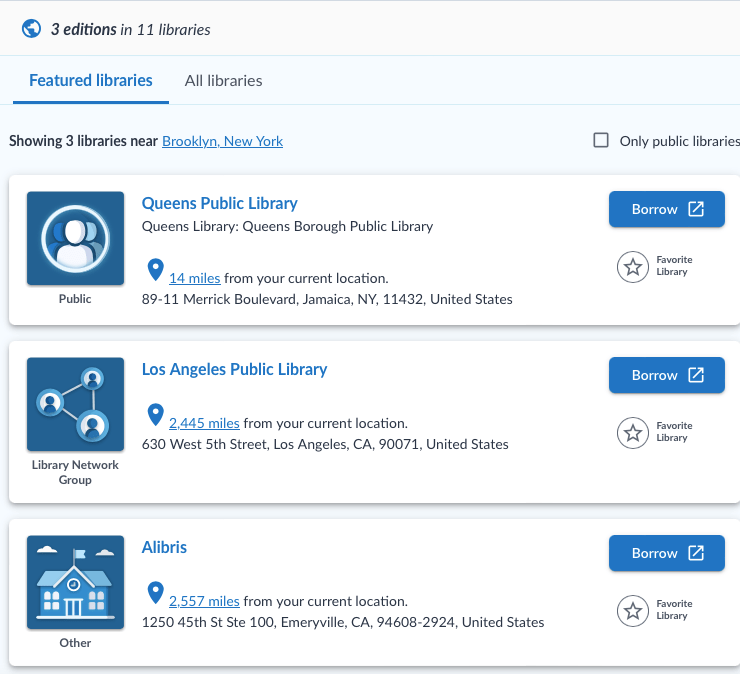This screenshot has width=740, height=674.
Task: Enable the Only public libraries checkbox
Action: pos(601,140)
